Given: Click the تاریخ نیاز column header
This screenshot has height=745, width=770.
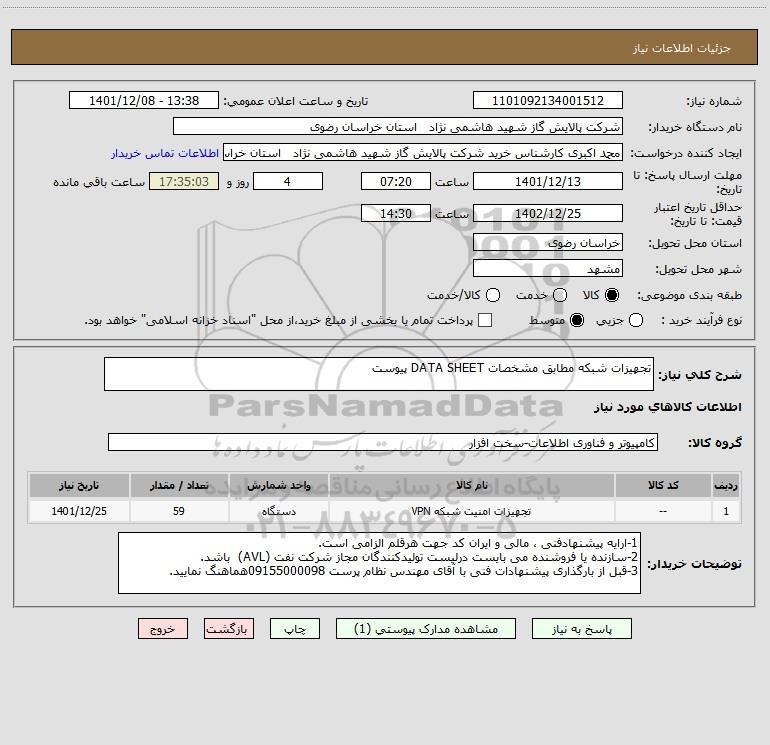Looking at the screenshot, I should 79,485.
